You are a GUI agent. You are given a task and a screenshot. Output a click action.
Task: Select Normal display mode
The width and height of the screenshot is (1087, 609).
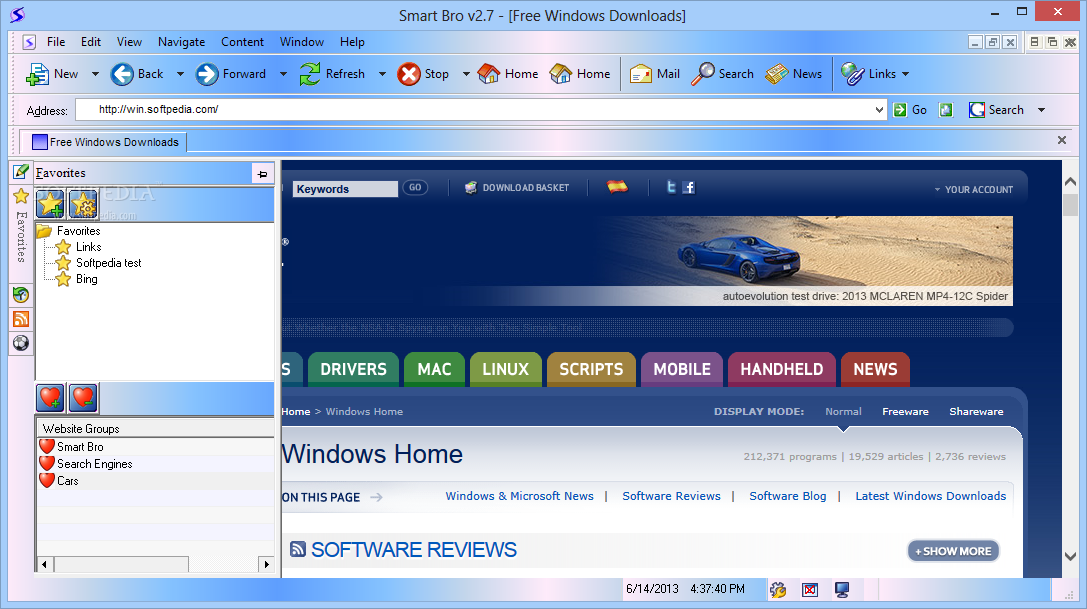point(843,411)
